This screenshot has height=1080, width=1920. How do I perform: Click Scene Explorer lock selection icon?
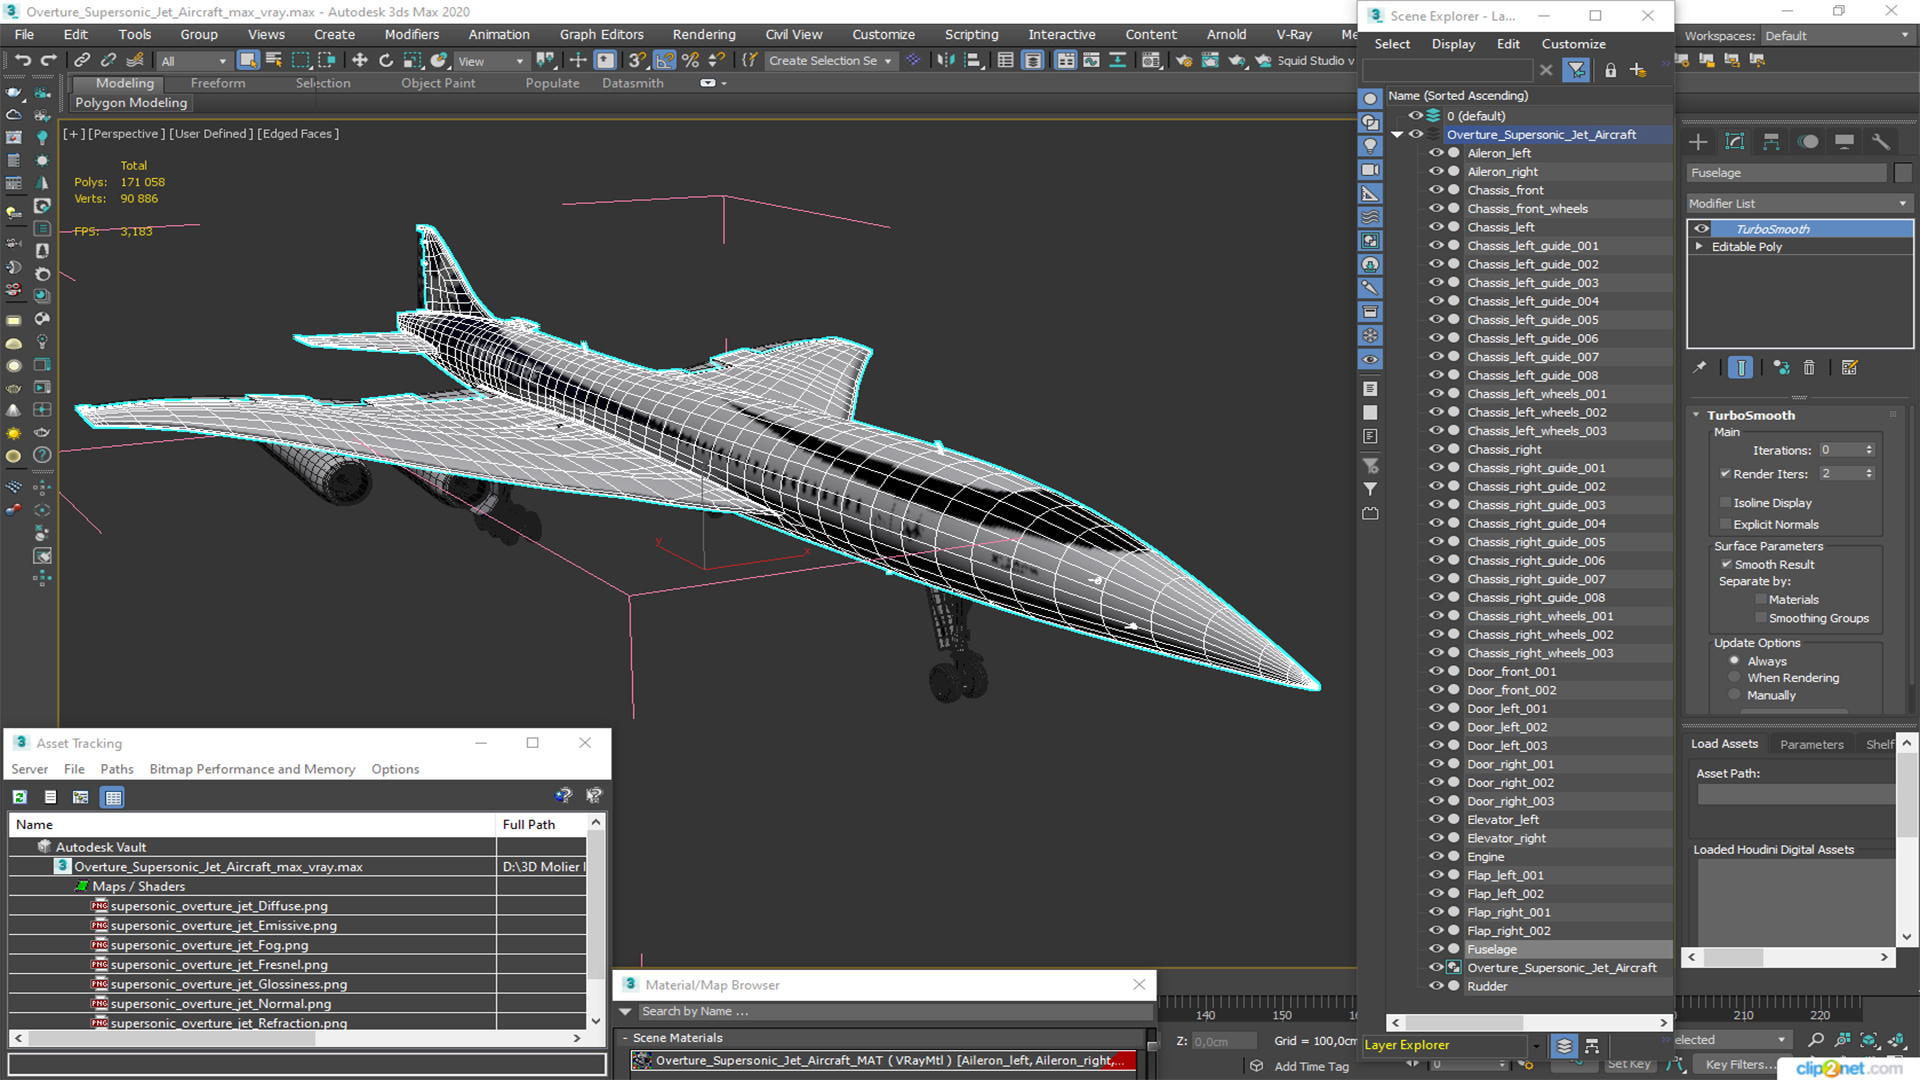pyautogui.click(x=1610, y=70)
